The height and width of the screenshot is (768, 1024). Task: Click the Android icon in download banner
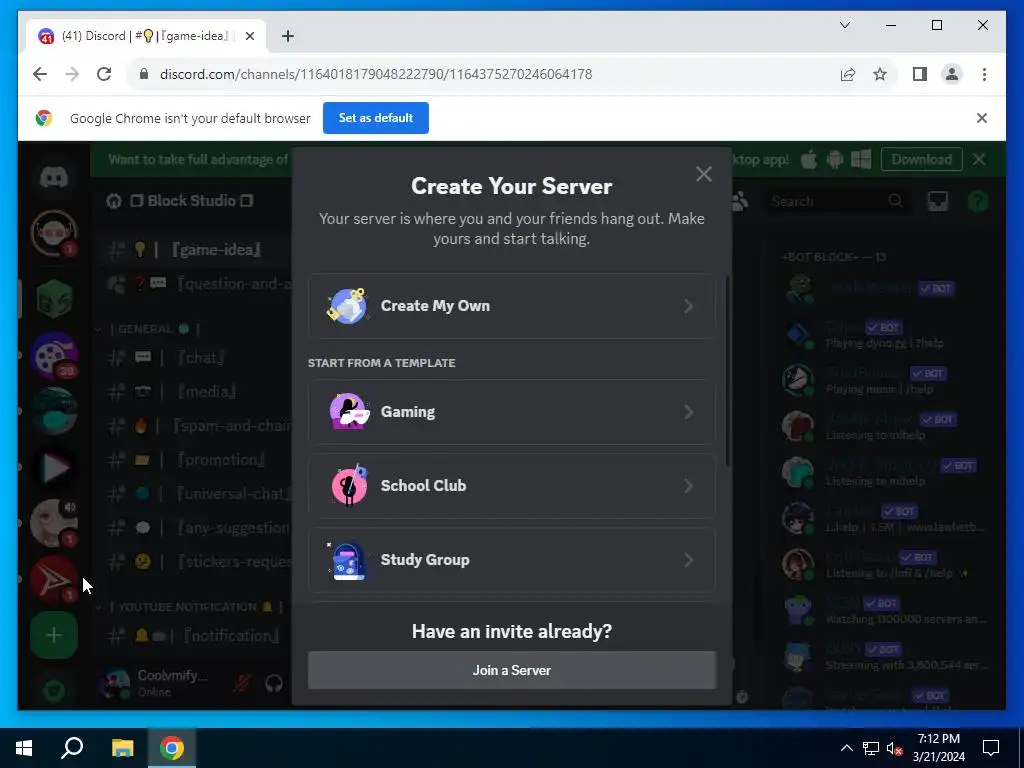[835, 159]
